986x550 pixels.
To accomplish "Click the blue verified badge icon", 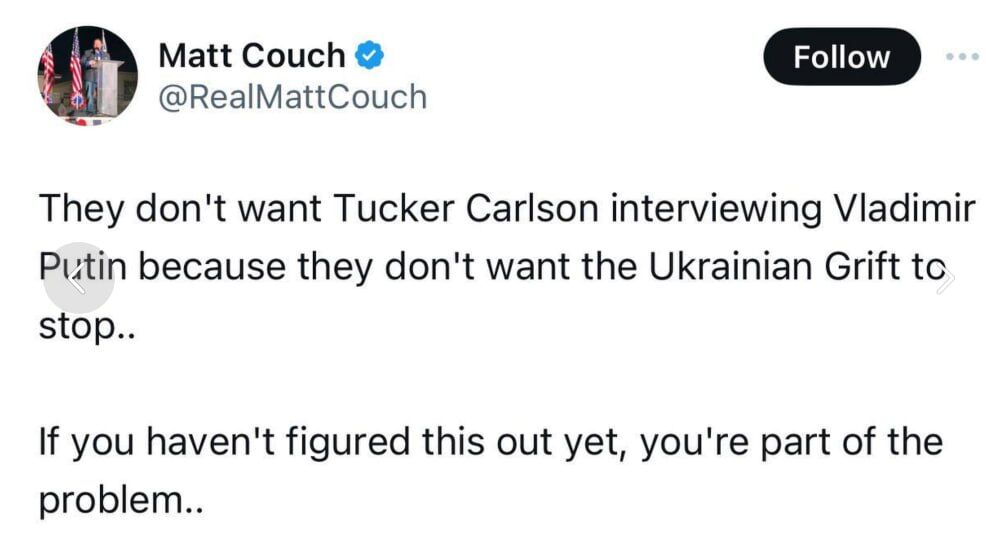I will [369, 55].
